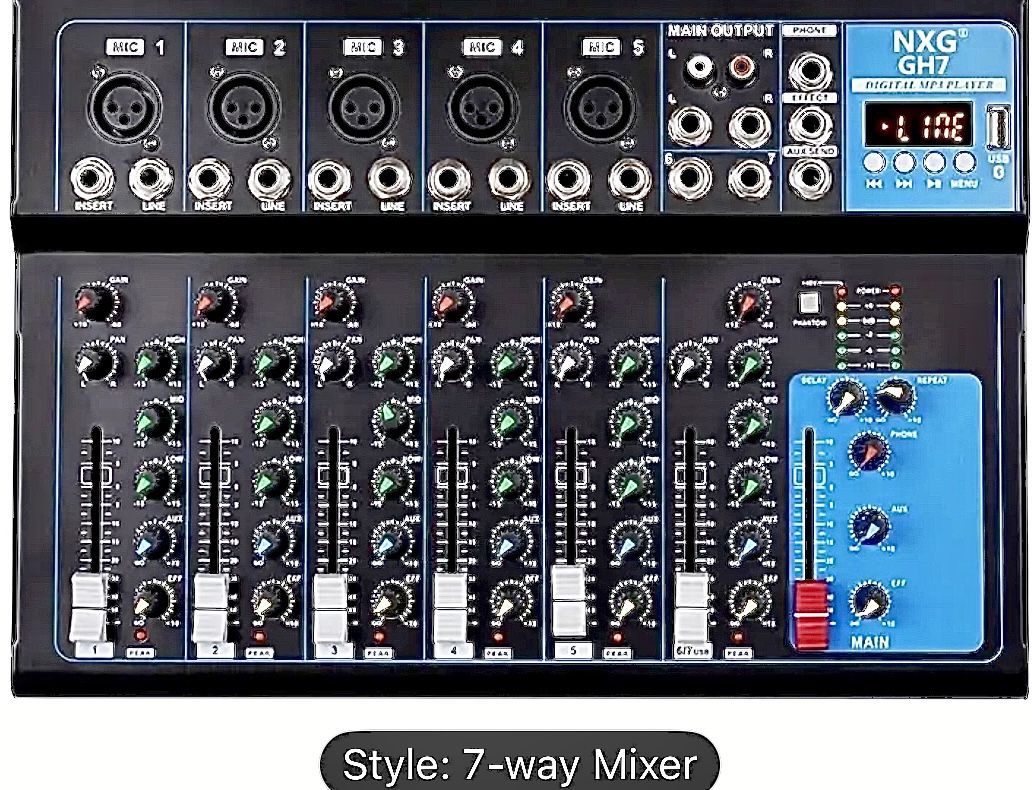Click the AUX SEND output jack
The height and width of the screenshot is (790, 1032).
click(809, 177)
